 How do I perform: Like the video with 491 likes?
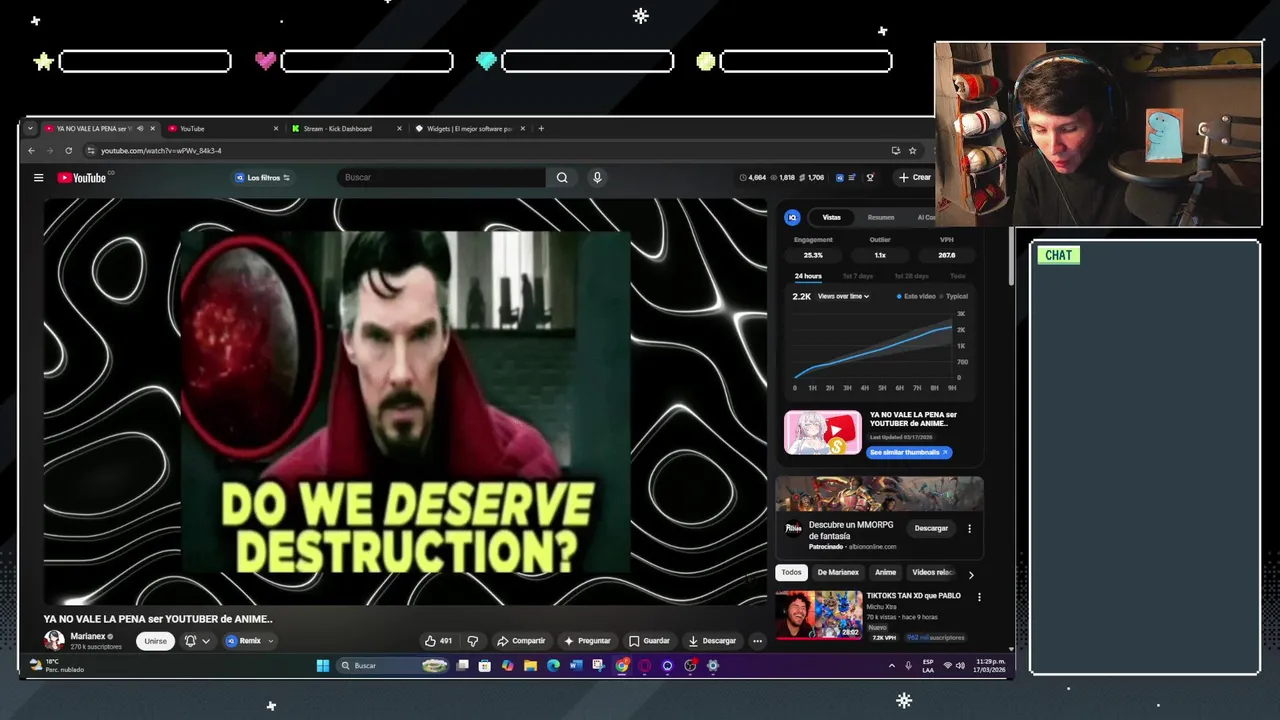coord(438,641)
